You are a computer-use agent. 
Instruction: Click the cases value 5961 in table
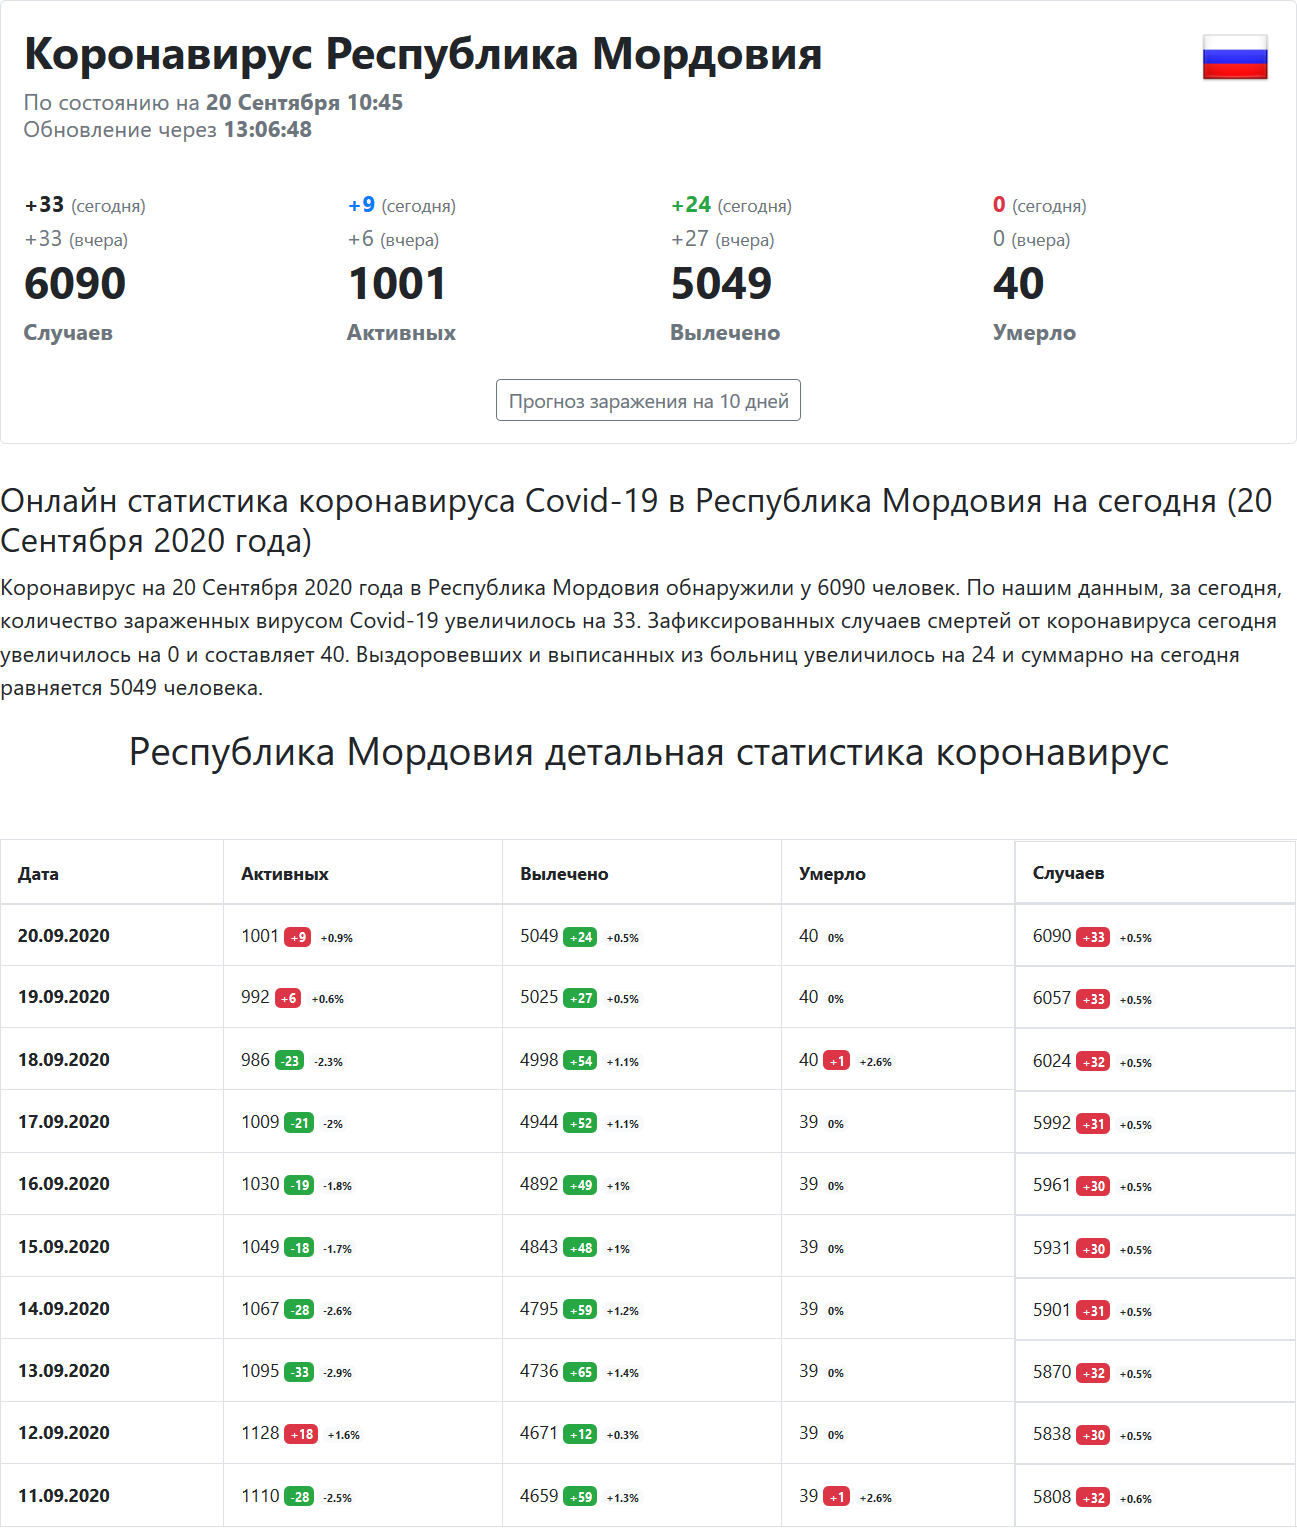tap(1052, 1184)
